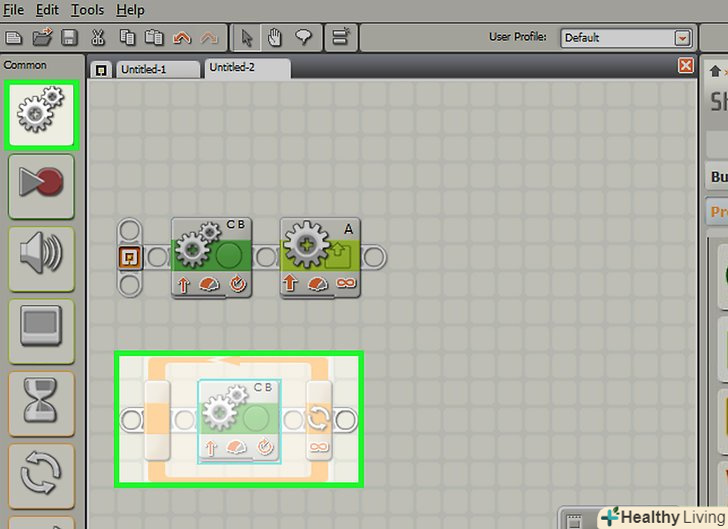Select the Pointer tool
Viewport: 728px width, 529px height.
247,38
